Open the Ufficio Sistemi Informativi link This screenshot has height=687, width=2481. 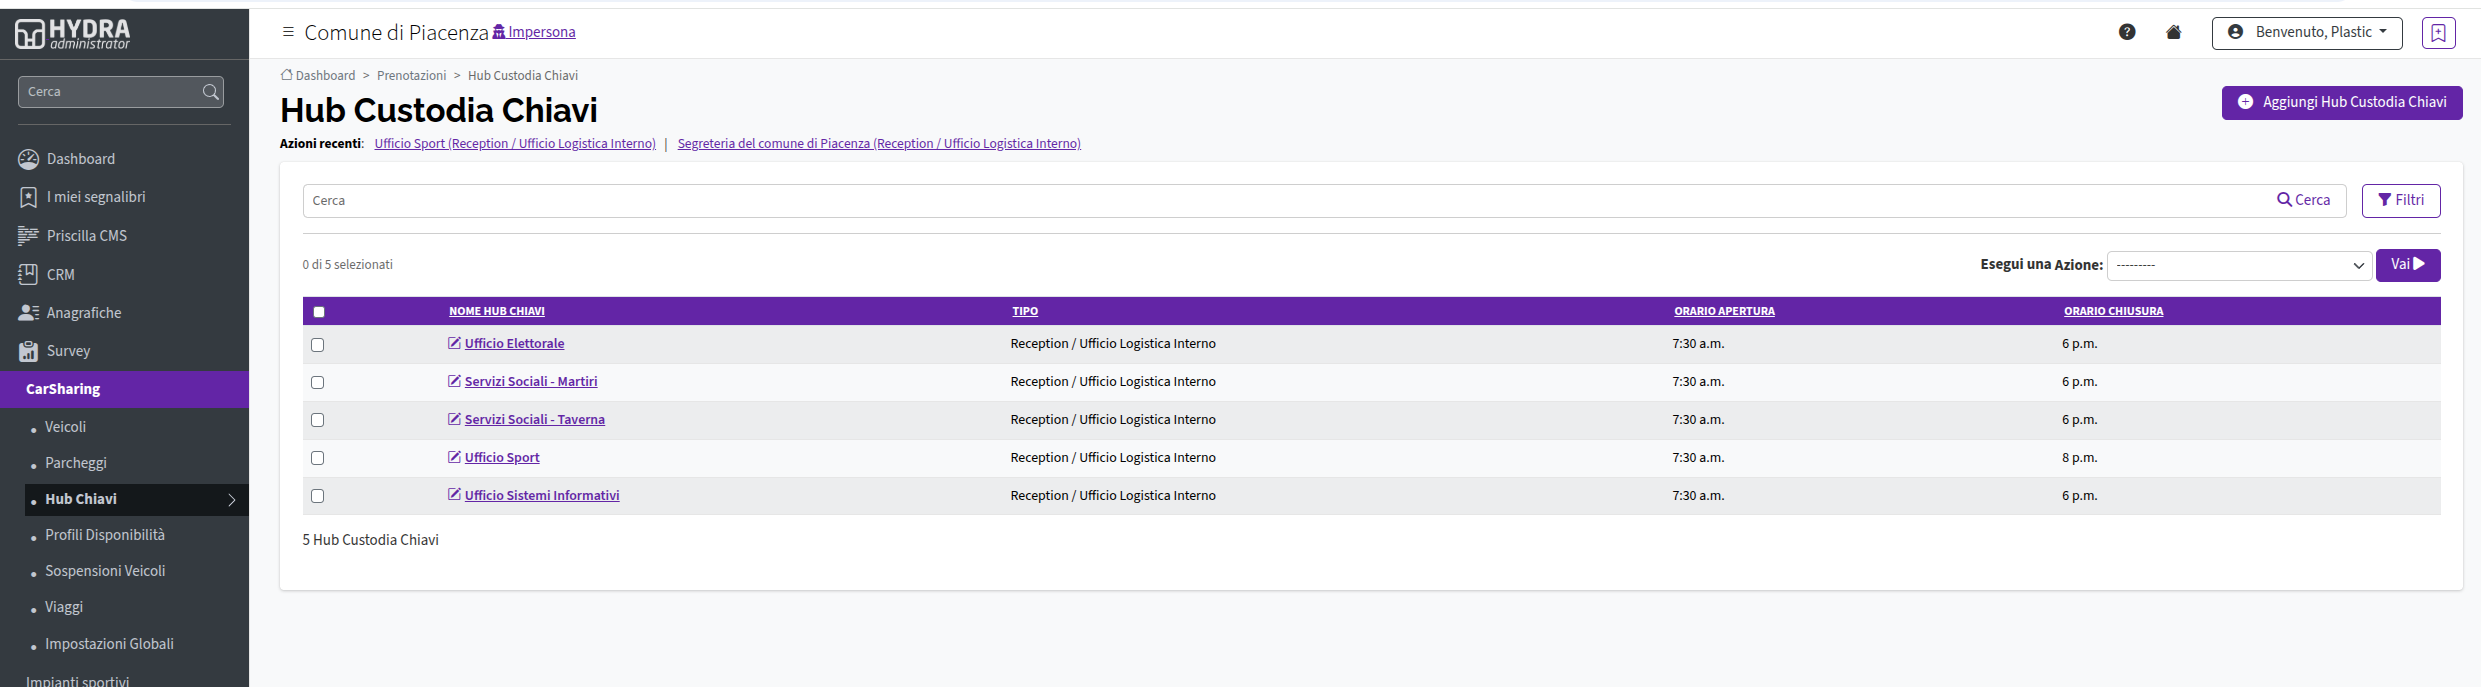click(x=542, y=495)
